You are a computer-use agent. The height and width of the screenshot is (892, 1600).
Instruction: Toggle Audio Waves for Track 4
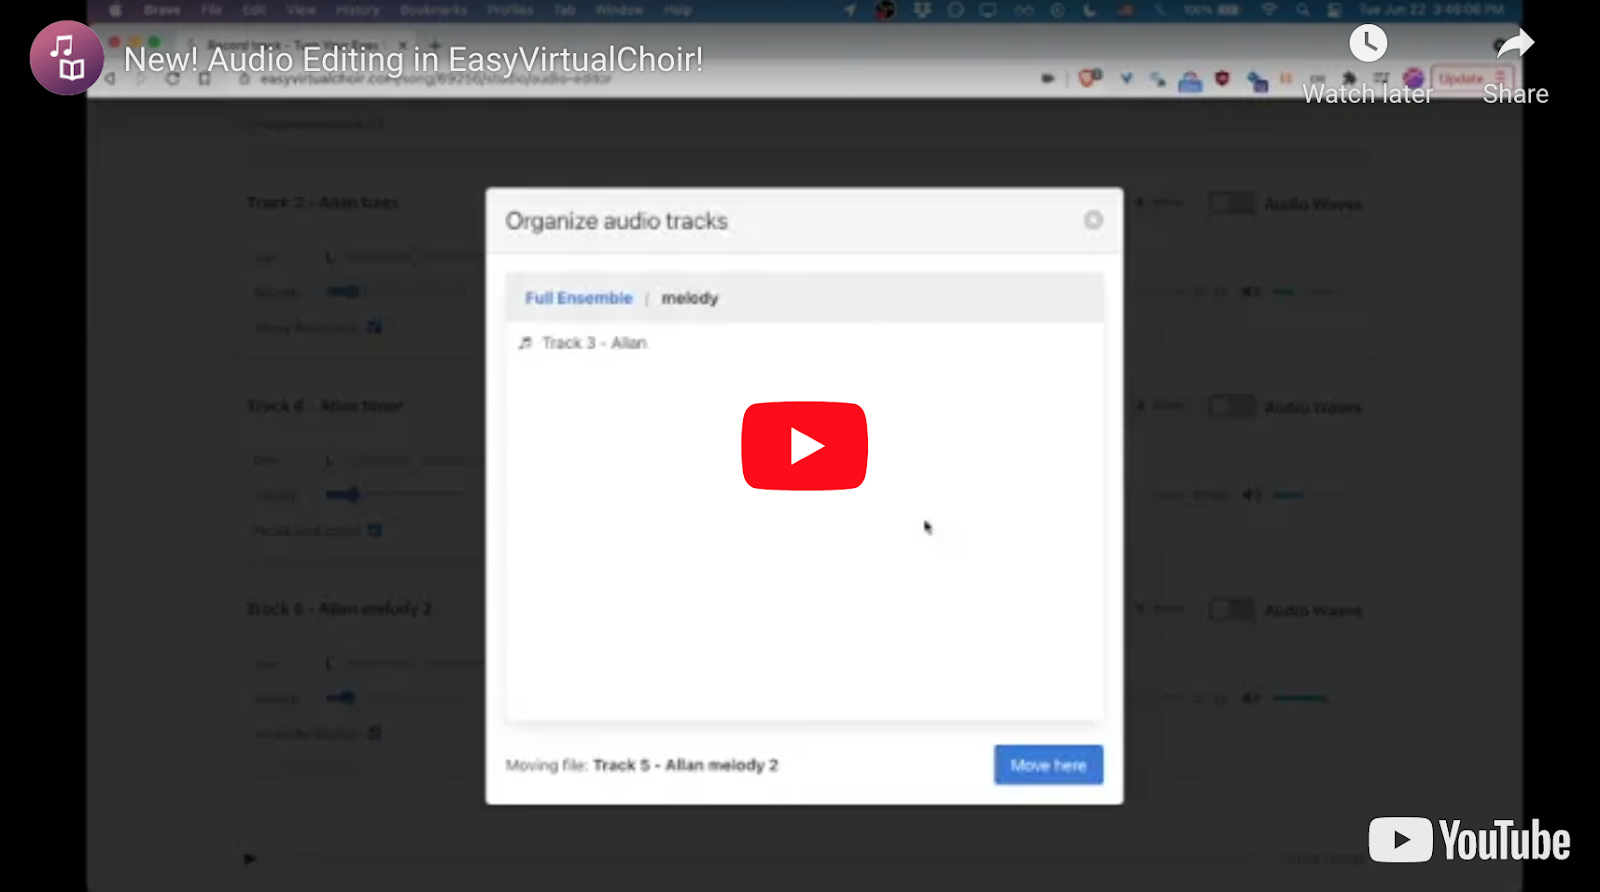[1231, 407]
